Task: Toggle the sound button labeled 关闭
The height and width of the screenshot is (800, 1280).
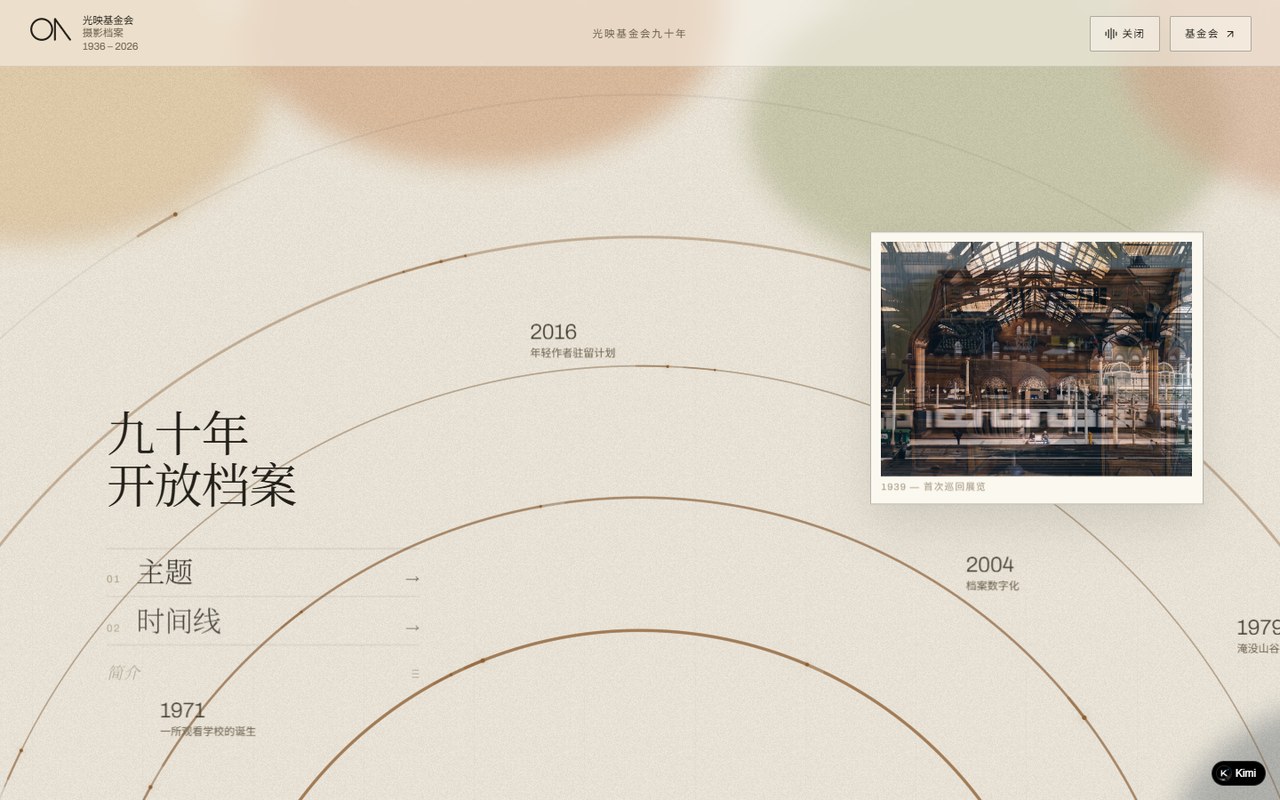Action: (x=1124, y=34)
